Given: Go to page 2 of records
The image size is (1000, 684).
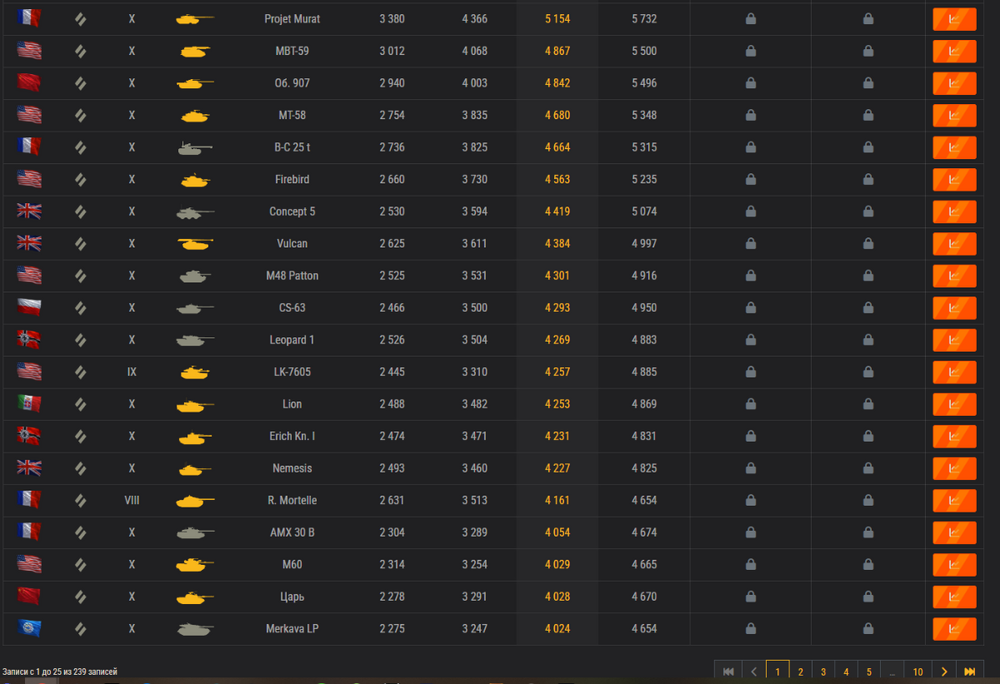Looking at the screenshot, I should [800, 672].
